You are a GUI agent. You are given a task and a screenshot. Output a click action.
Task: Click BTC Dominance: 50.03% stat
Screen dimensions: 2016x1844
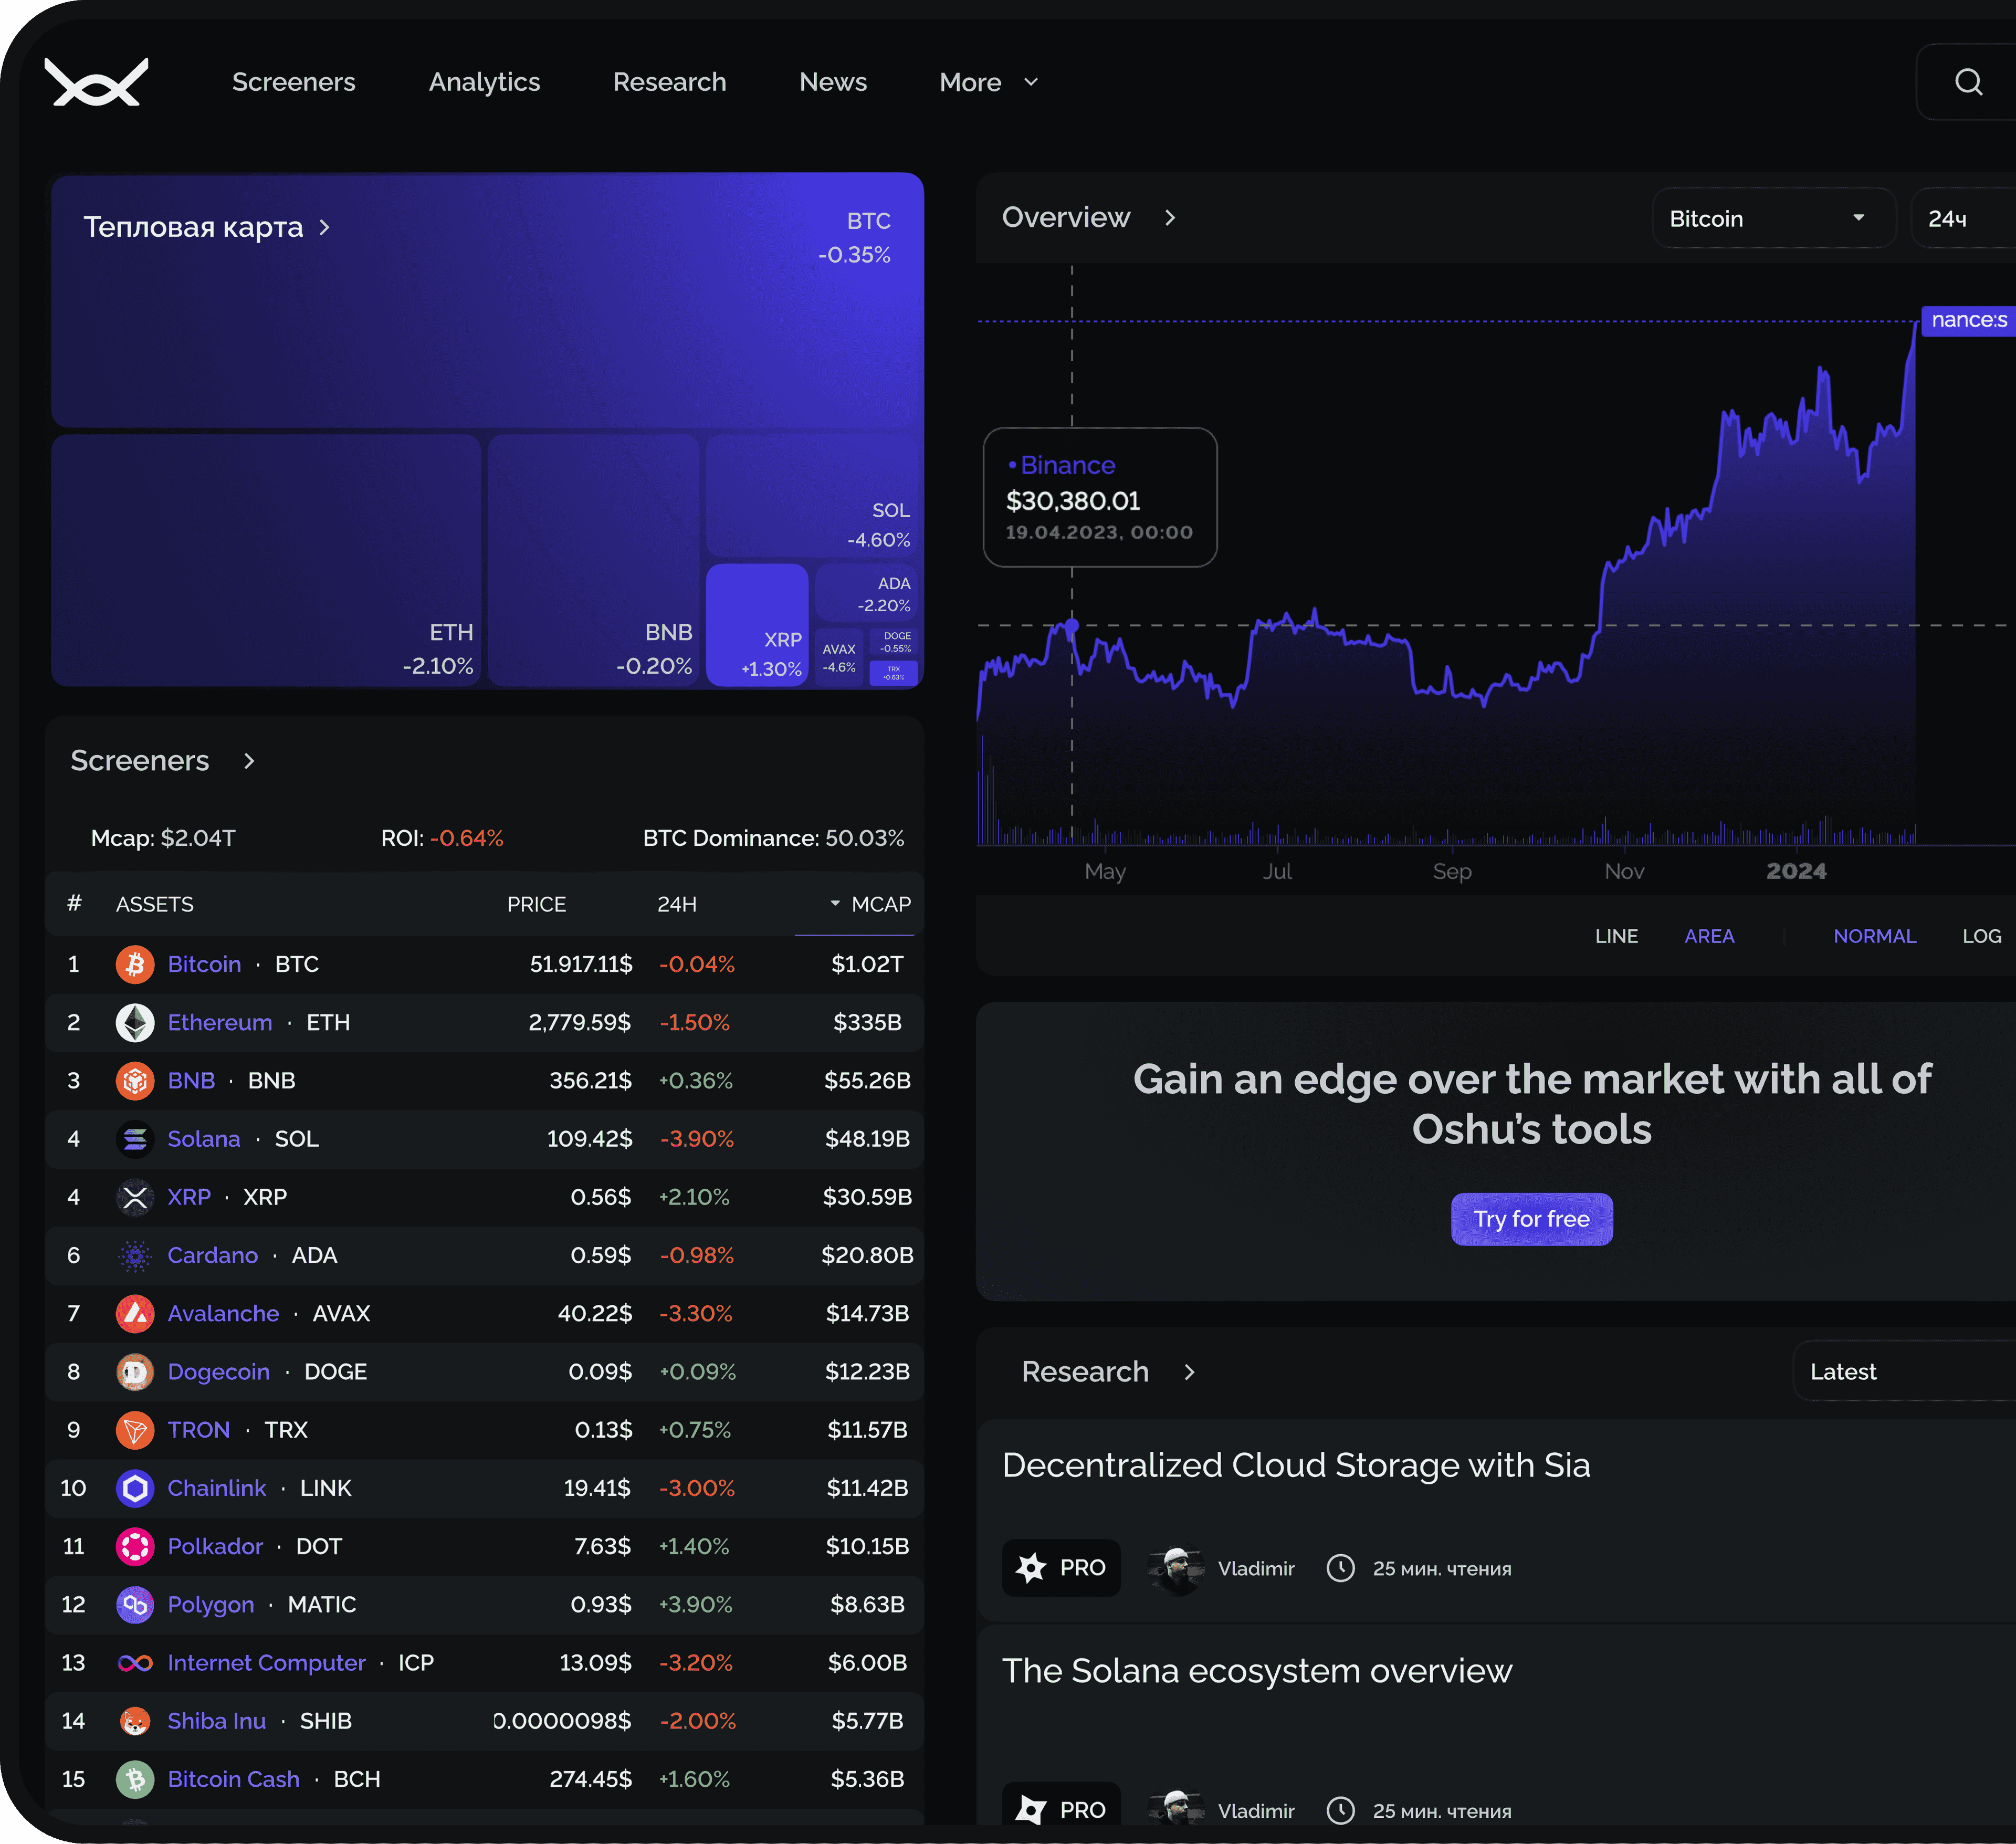(x=773, y=838)
